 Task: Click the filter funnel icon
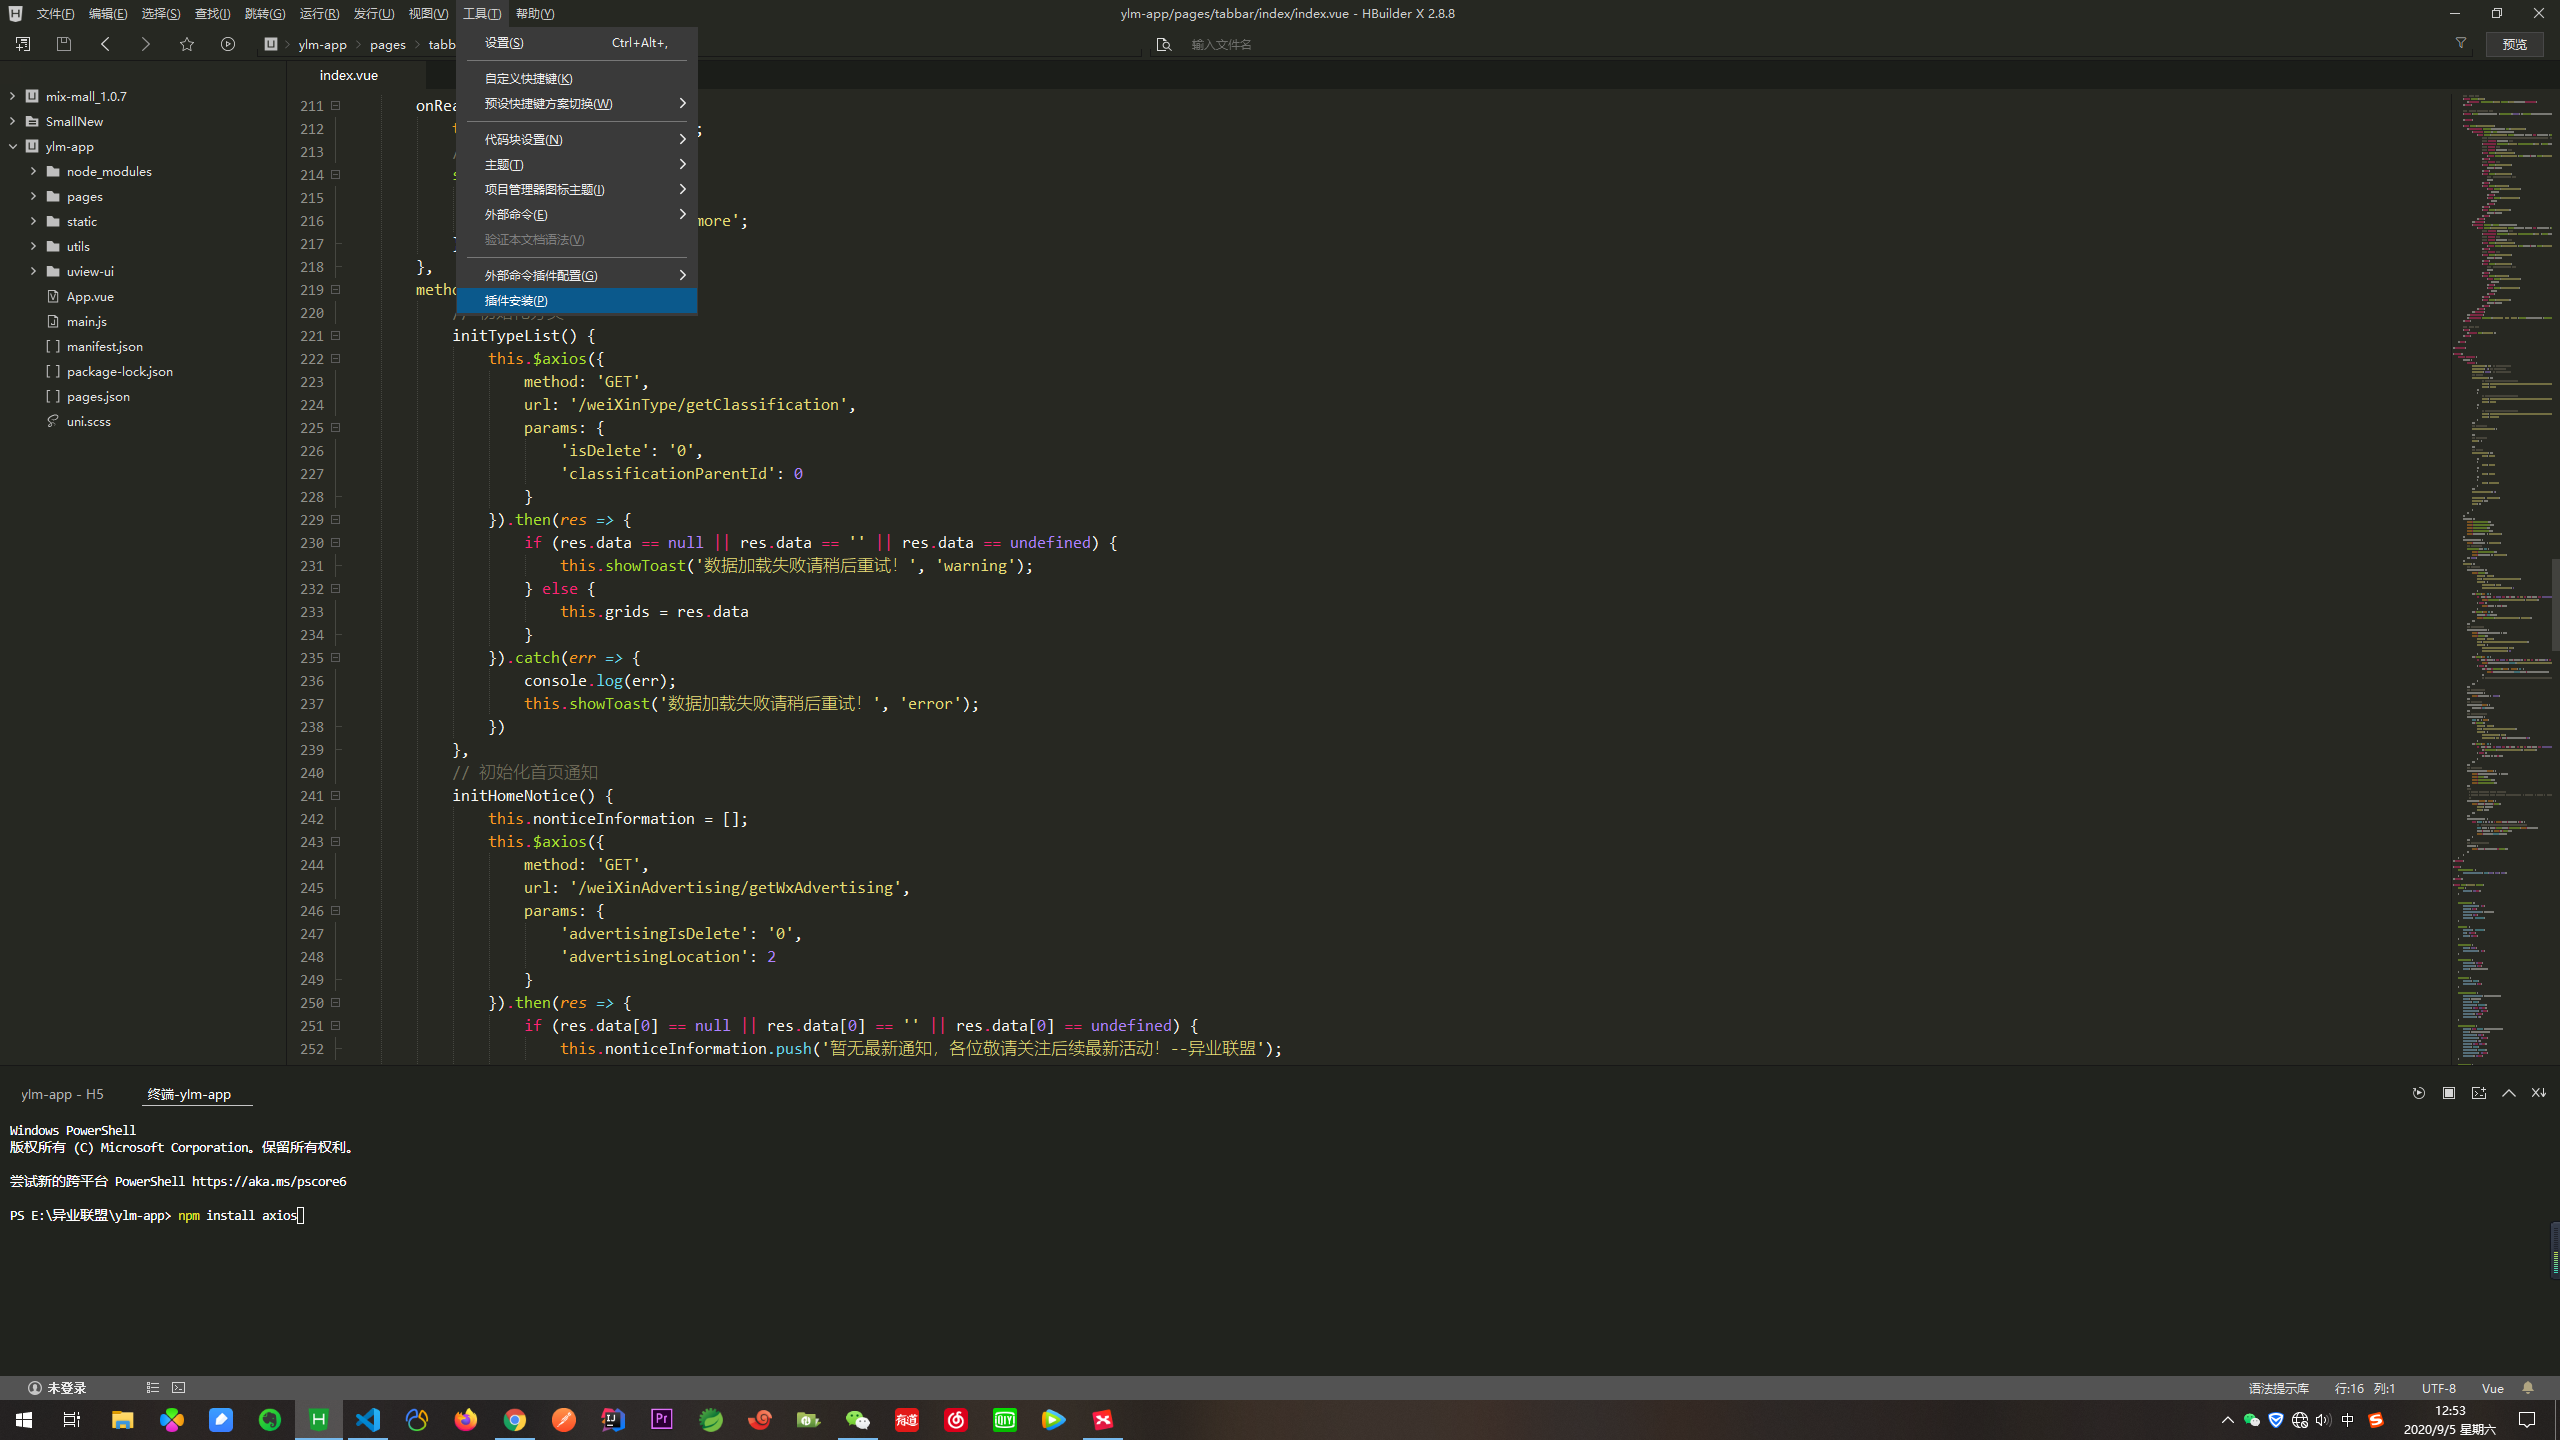2461,43
